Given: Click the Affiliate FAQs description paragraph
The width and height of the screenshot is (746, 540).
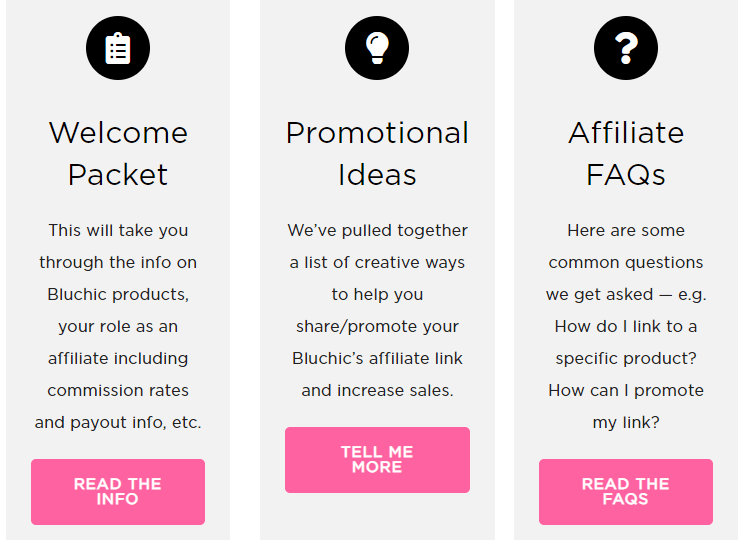Looking at the screenshot, I should tap(626, 326).
